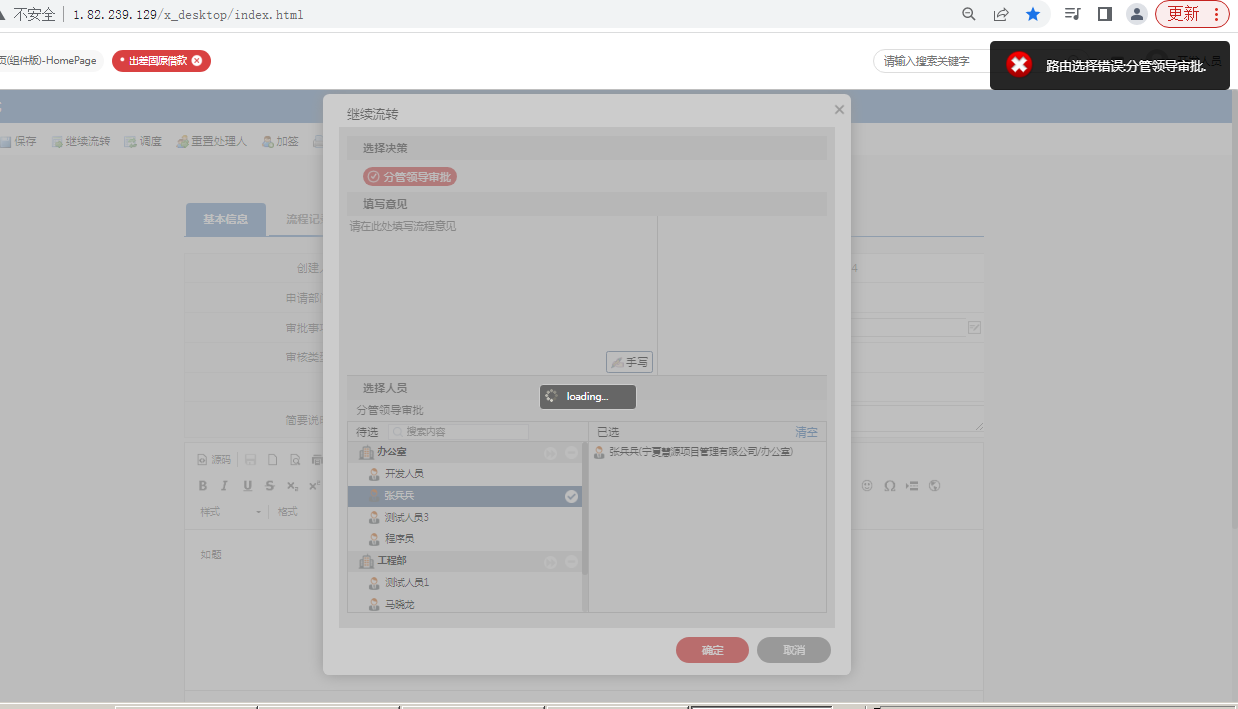
Task: Click the red error icon in the notification
Action: click(1019, 65)
